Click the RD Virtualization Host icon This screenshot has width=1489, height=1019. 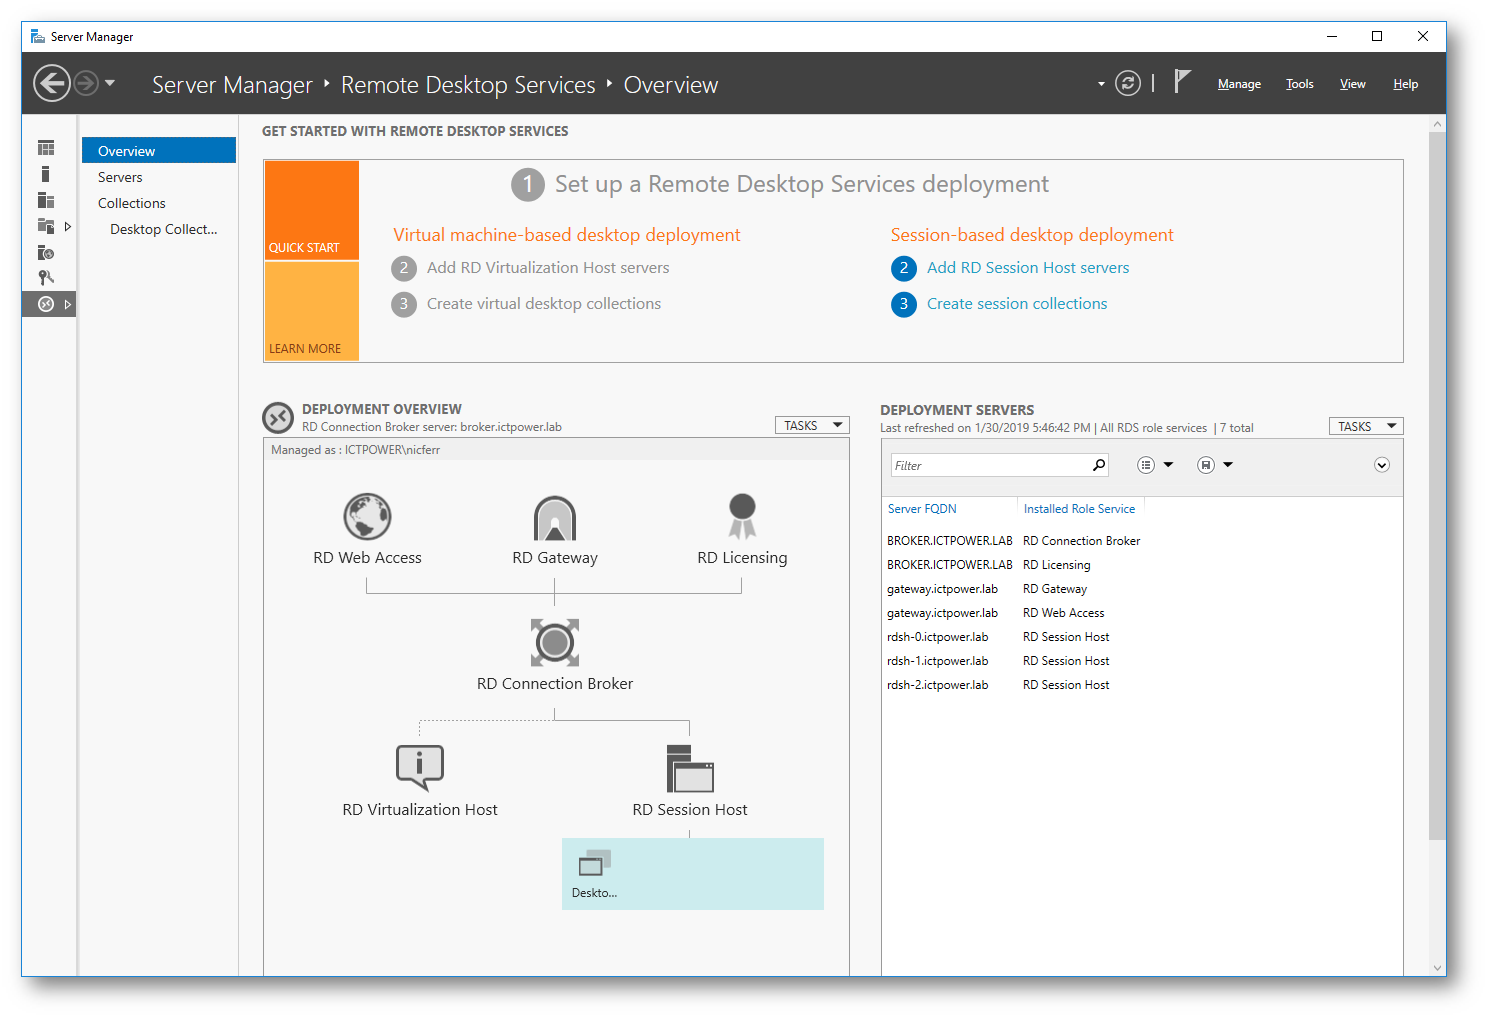[x=420, y=767]
